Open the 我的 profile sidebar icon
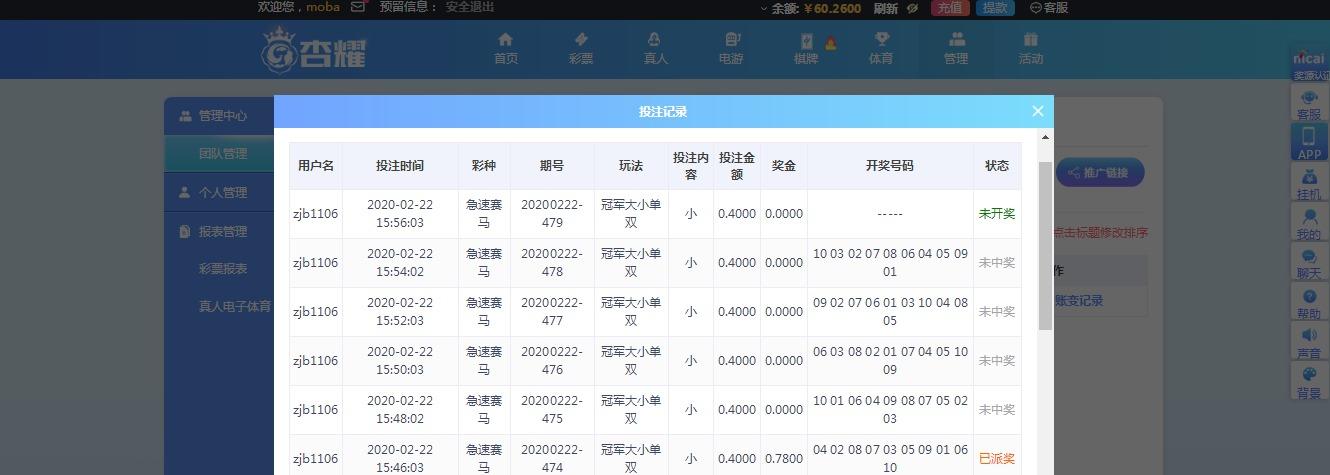Screen dimensions: 1330x475 click(x=1309, y=224)
